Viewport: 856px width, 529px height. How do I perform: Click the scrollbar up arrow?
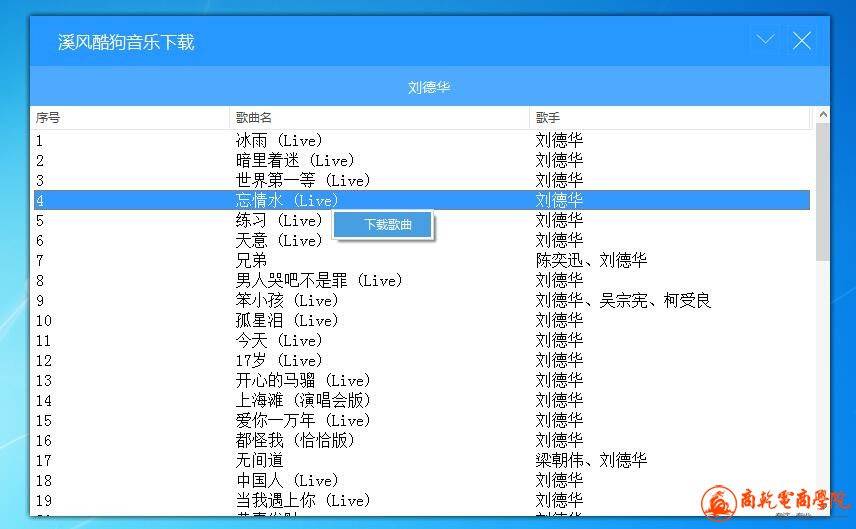tap(823, 115)
